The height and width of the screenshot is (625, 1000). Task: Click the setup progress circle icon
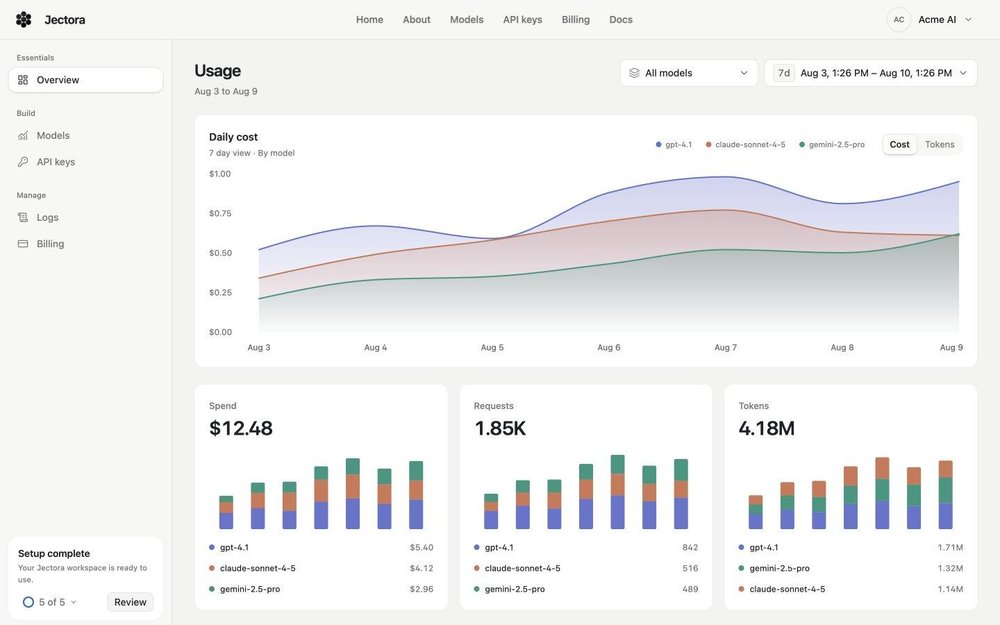28,602
